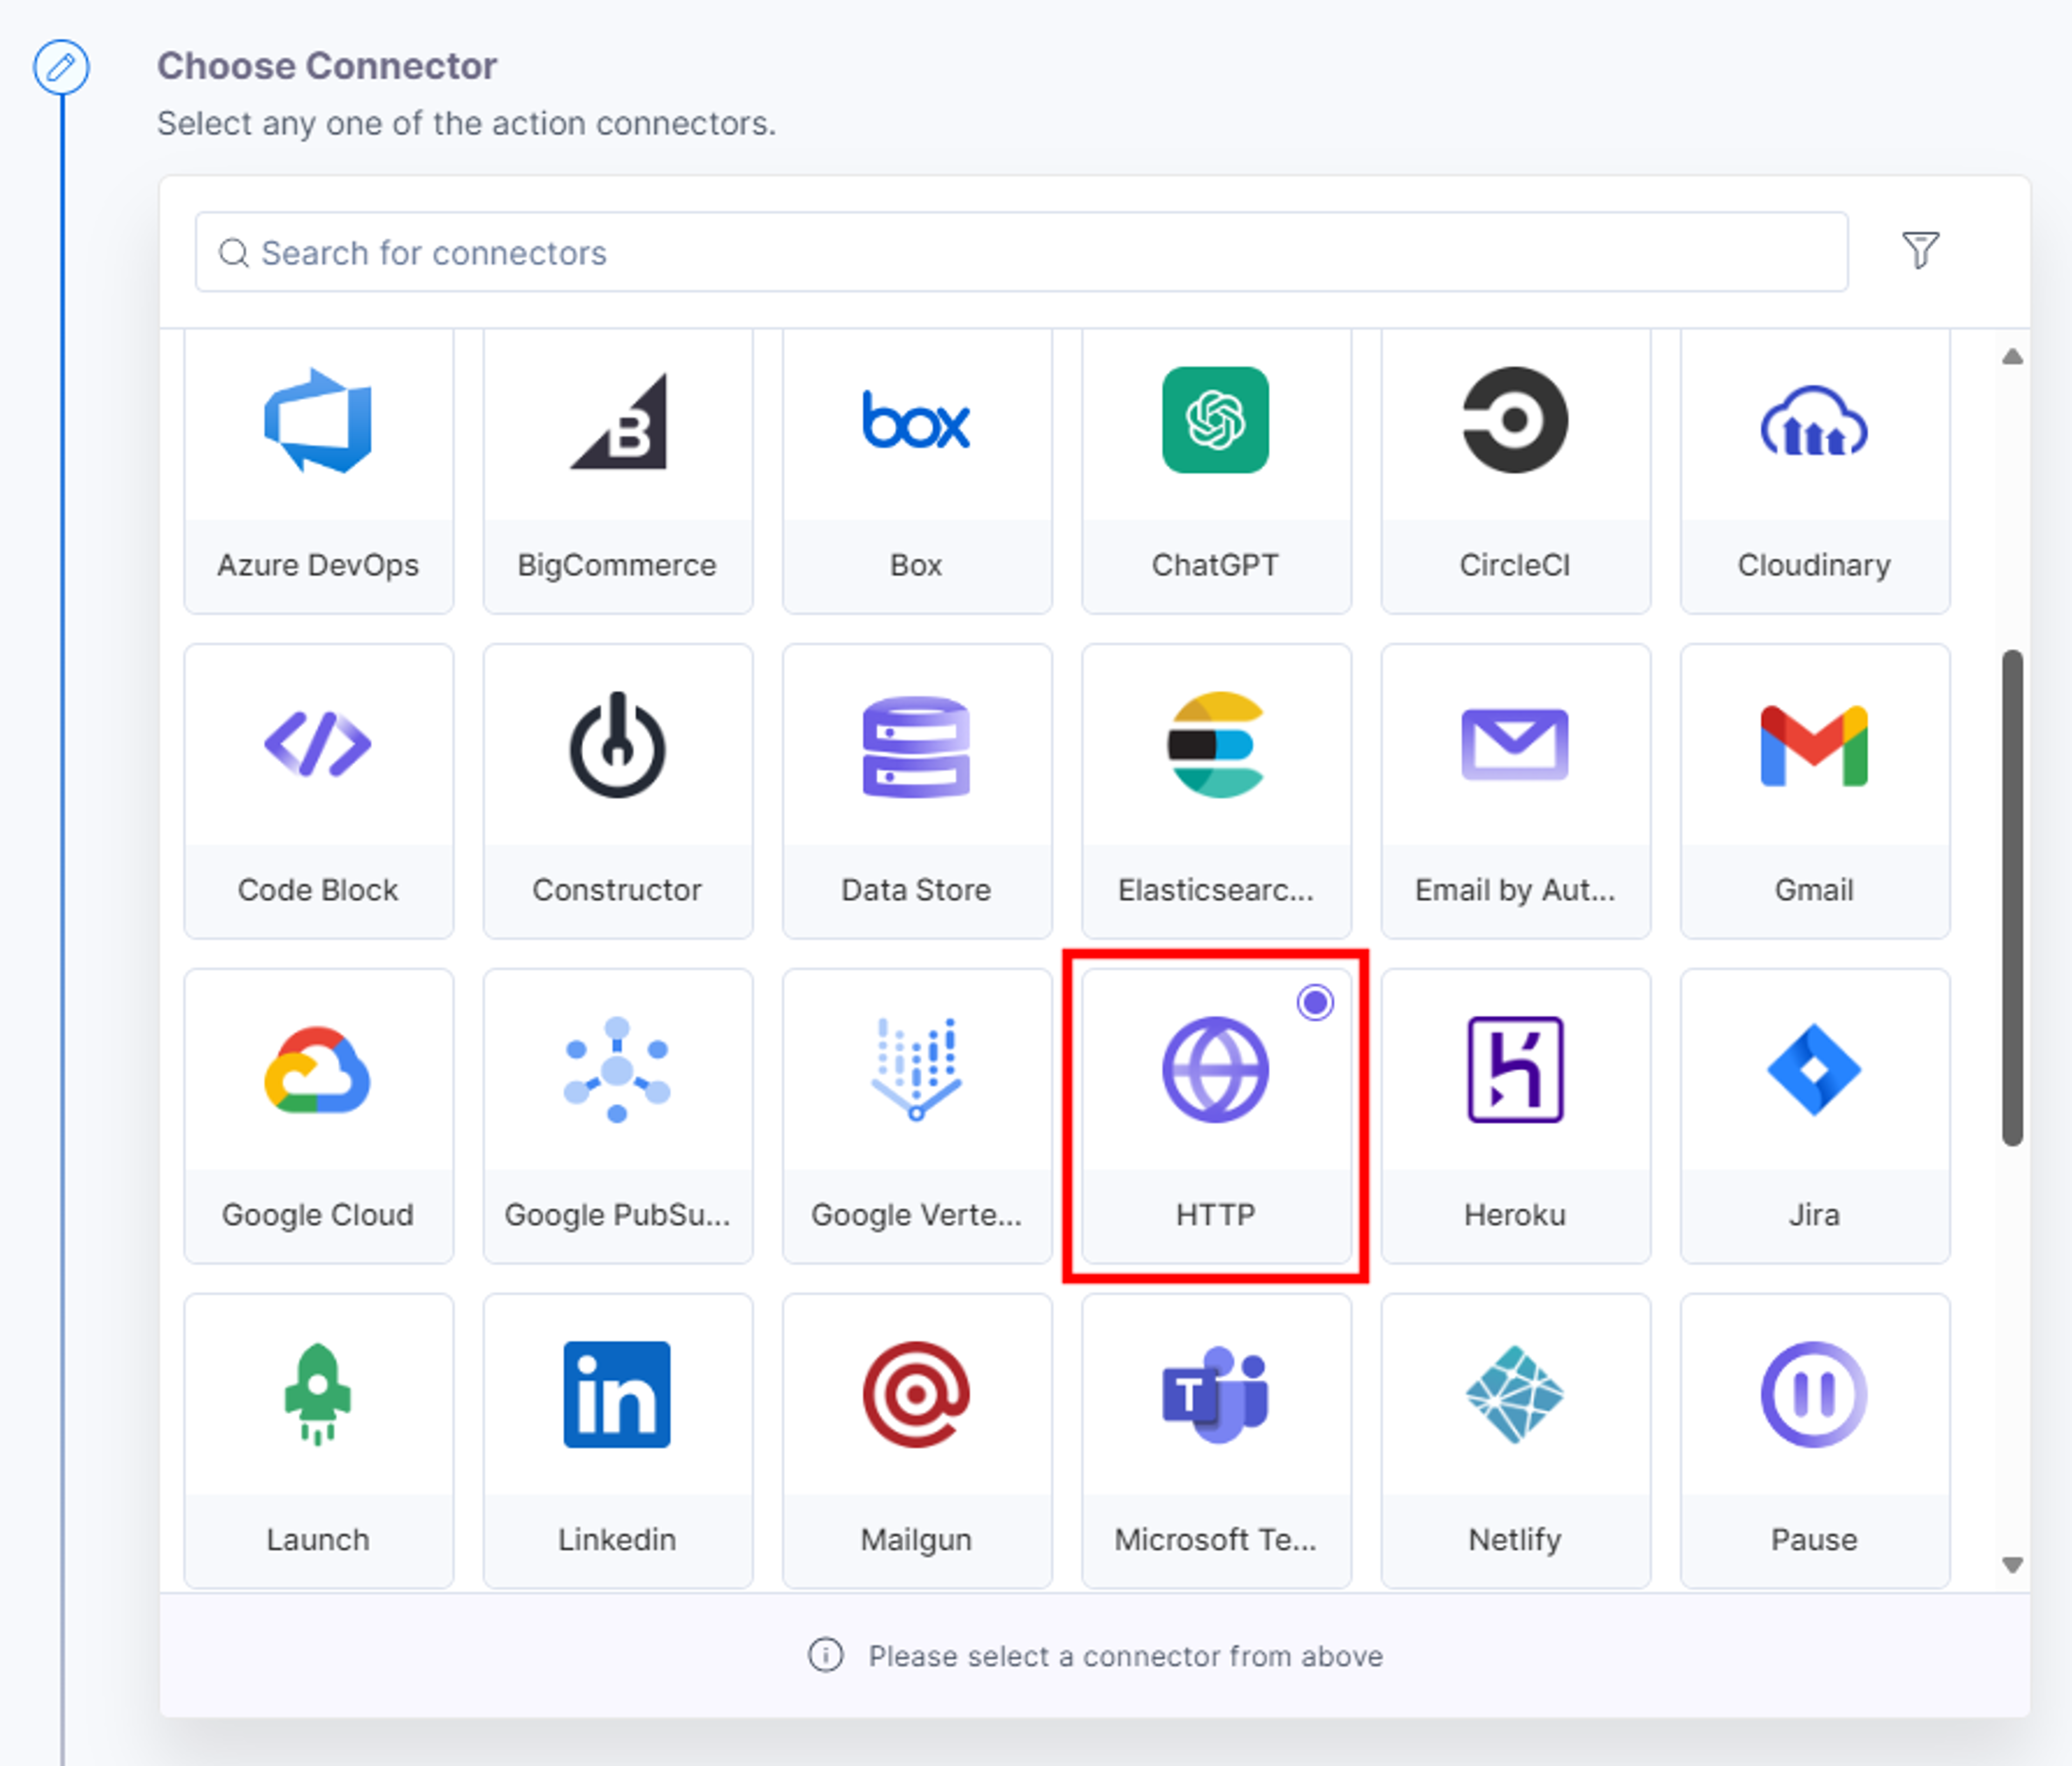Image resolution: width=2072 pixels, height=1766 pixels.
Task: Click the Constructor label text
Action: (x=617, y=889)
